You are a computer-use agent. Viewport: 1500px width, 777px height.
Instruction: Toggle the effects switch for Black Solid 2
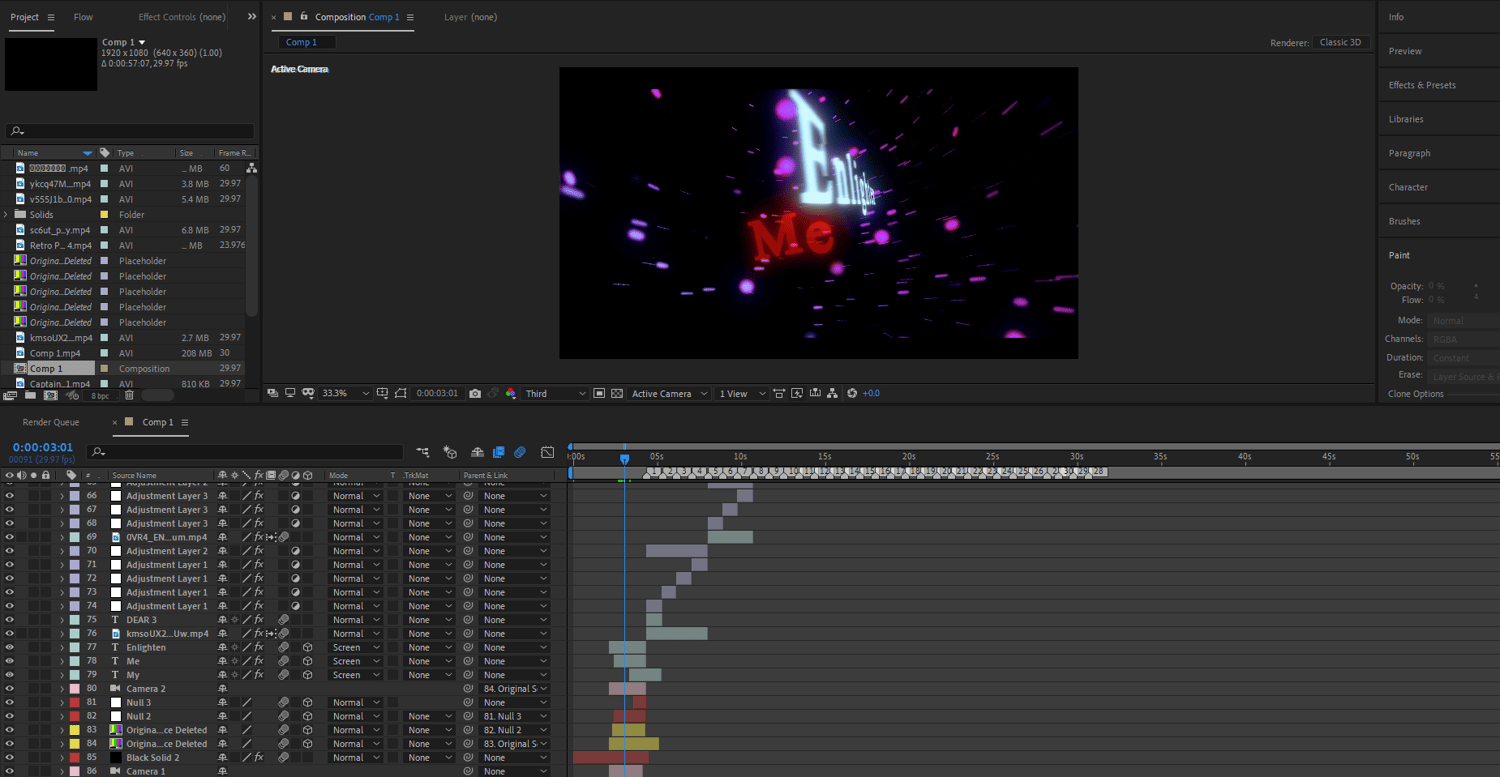pos(259,758)
